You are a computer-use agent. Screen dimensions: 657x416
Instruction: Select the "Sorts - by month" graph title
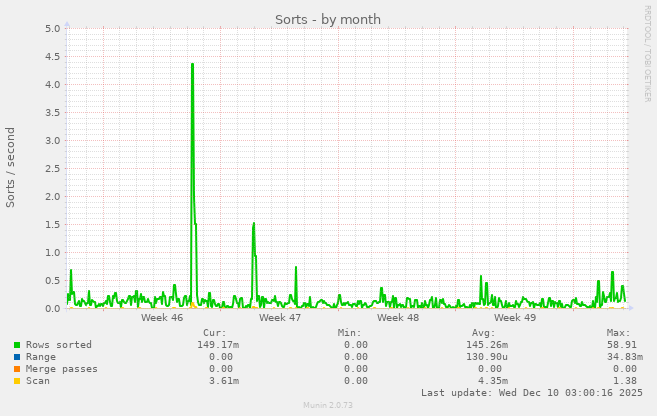pos(328,20)
